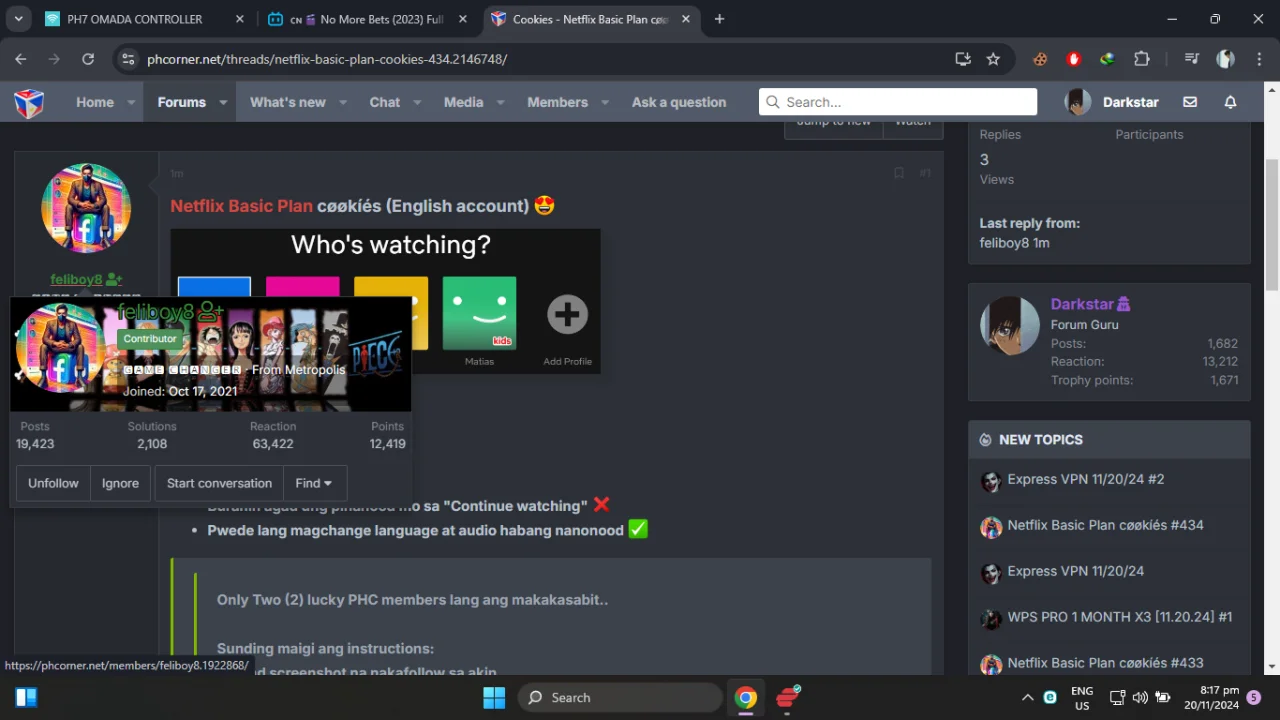The height and width of the screenshot is (720, 1280).
Task: Show hidden system tray icons
Action: coord(1027,697)
